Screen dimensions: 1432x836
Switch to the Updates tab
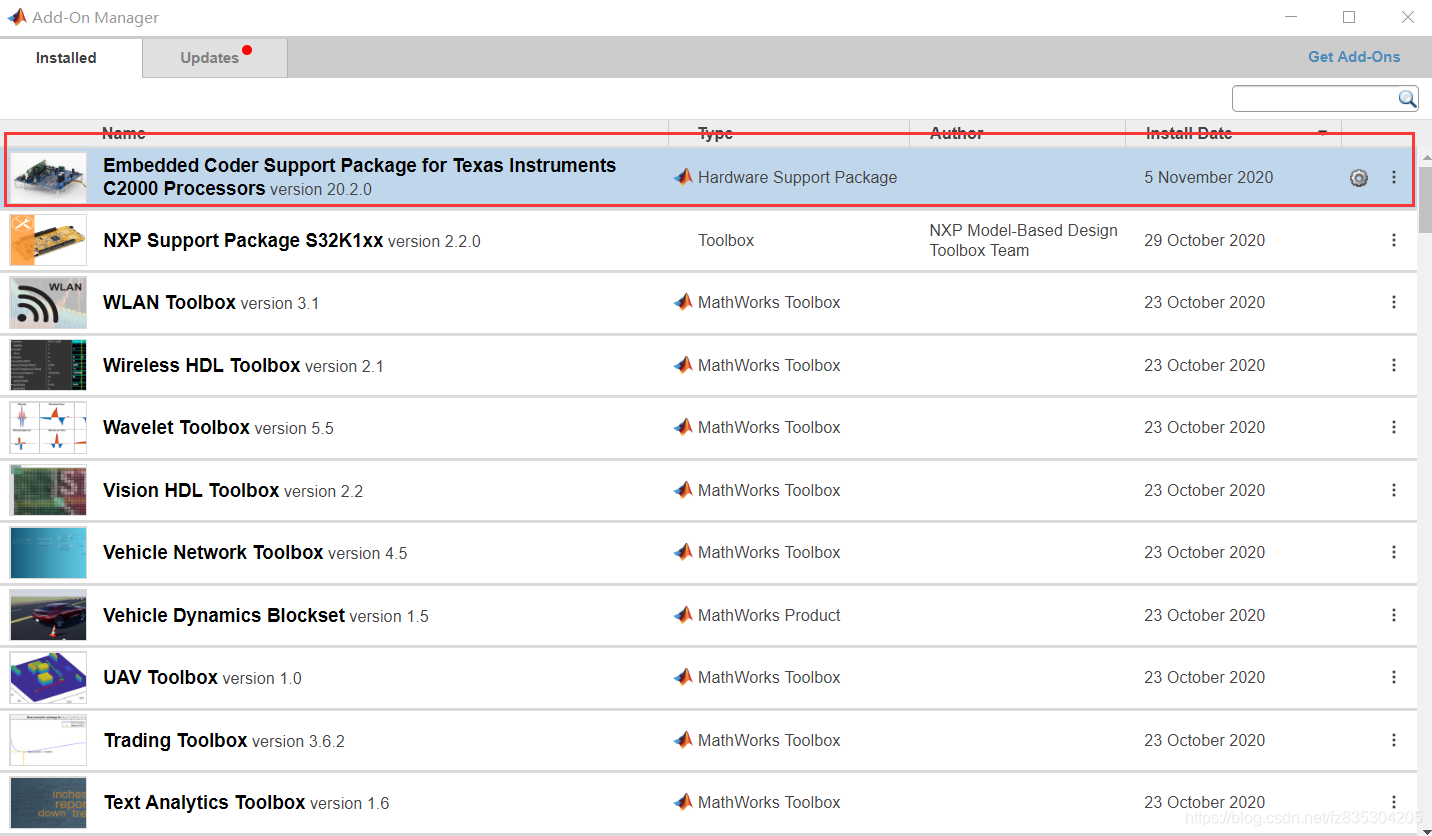[x=210, y=58]
